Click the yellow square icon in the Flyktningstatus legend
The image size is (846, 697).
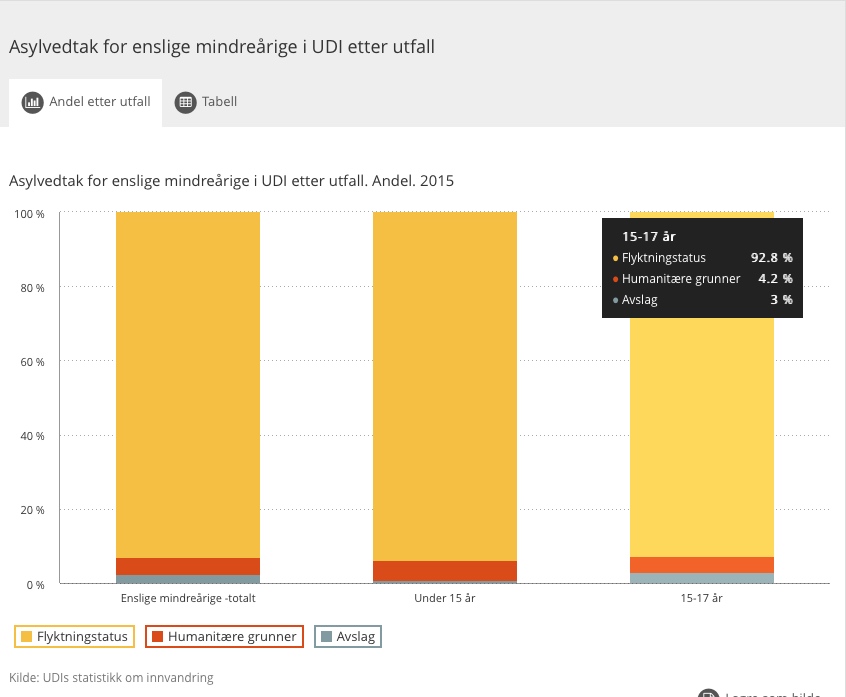pos(27,636)
